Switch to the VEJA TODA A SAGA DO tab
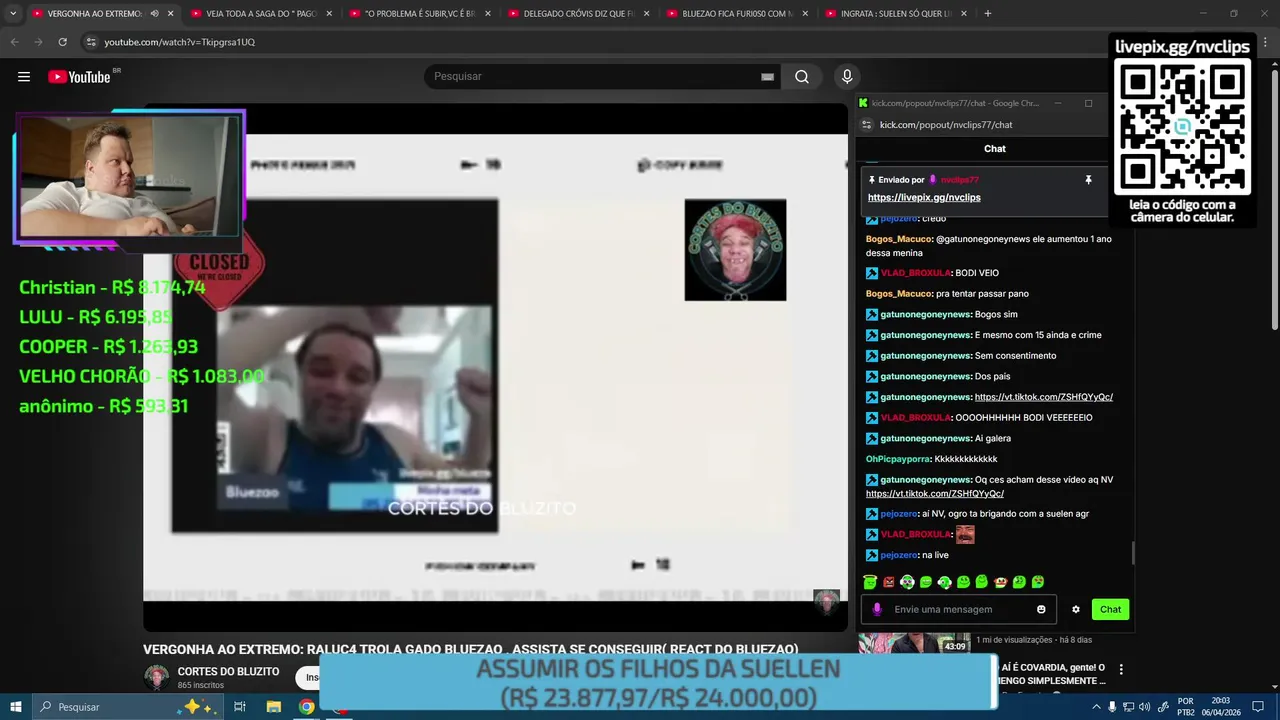Viewport: 1280px width, 720px height. [261, 14]
